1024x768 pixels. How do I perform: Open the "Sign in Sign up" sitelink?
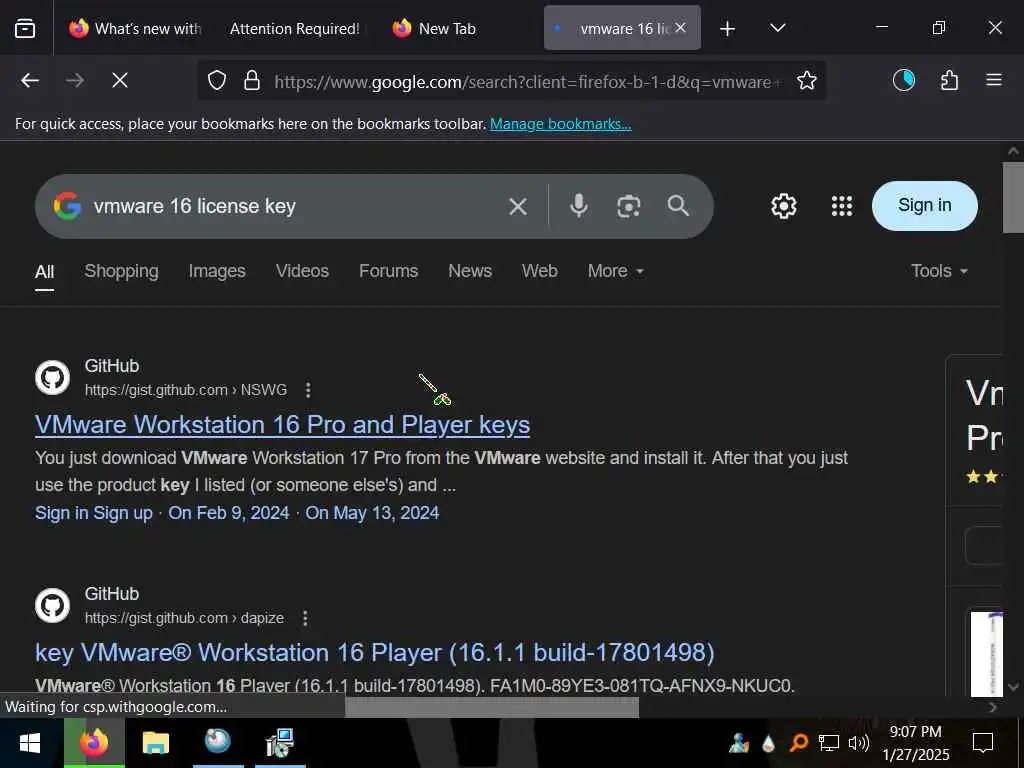coord(93,513)
